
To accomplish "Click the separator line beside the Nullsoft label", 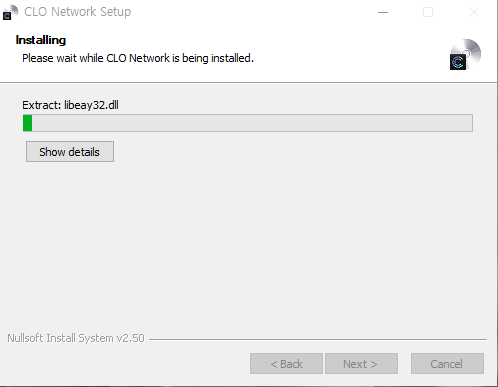I will pos(318,339).
